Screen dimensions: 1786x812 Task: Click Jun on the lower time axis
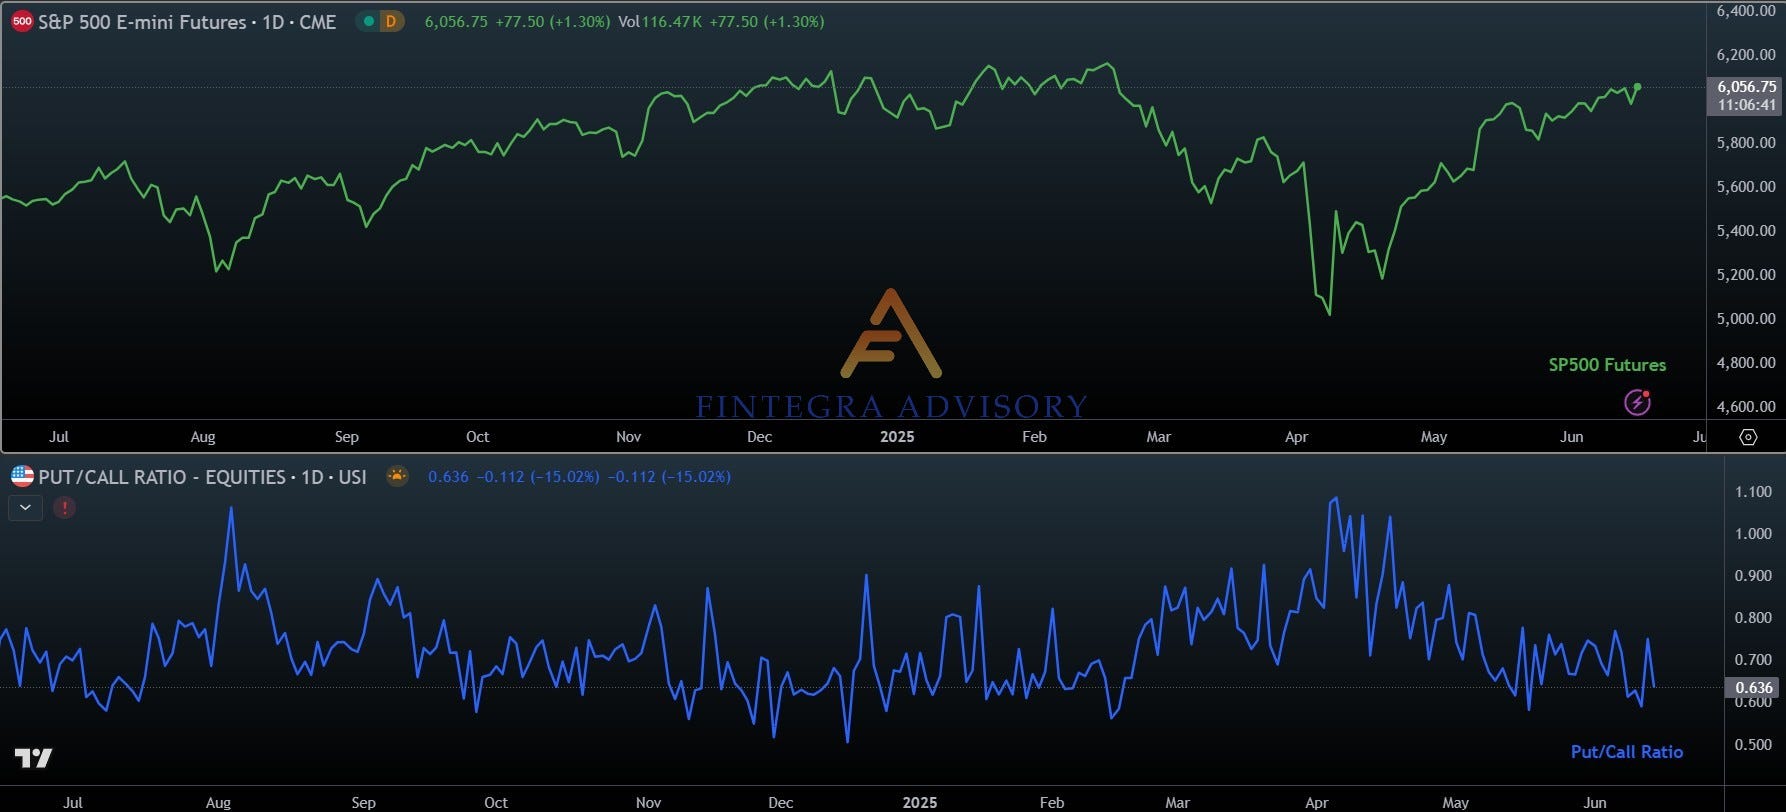pyautogui.click(x=1595, y=802)
